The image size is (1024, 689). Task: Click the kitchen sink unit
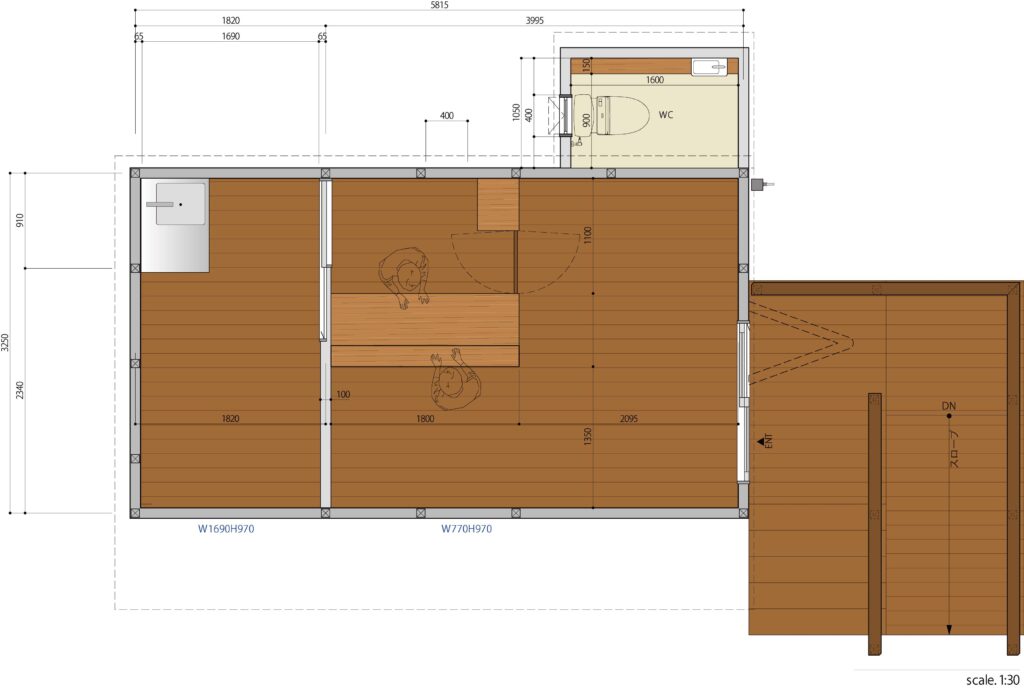pos(175,225)
